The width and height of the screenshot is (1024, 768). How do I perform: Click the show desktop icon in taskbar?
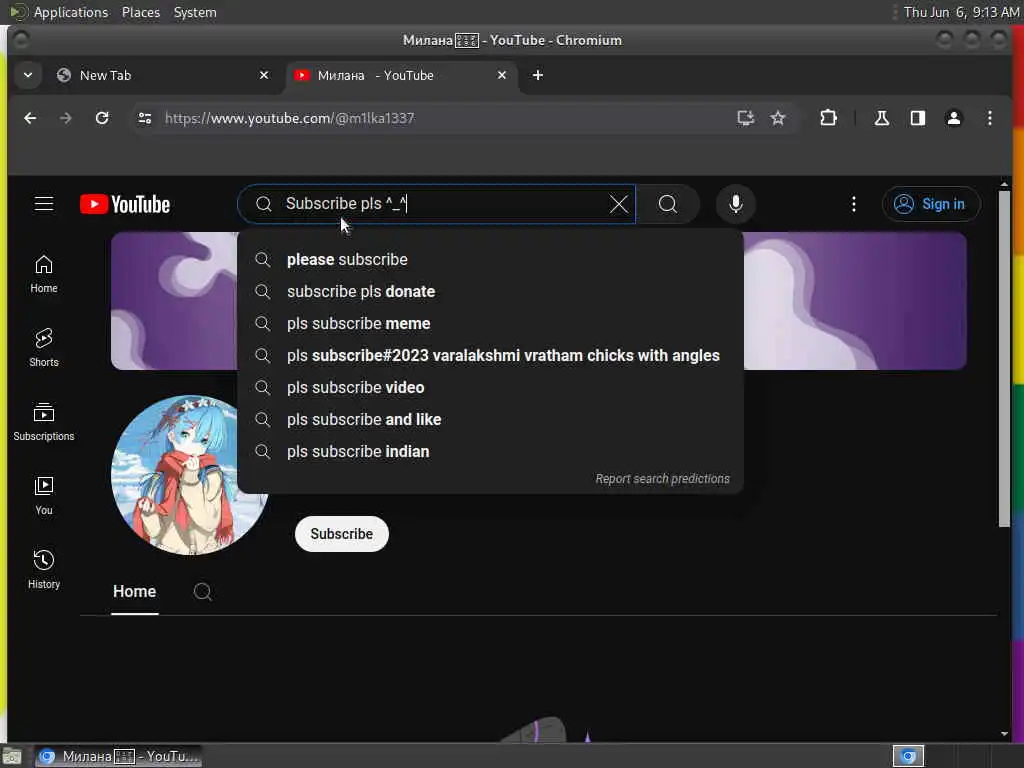[x=12, y=756]
